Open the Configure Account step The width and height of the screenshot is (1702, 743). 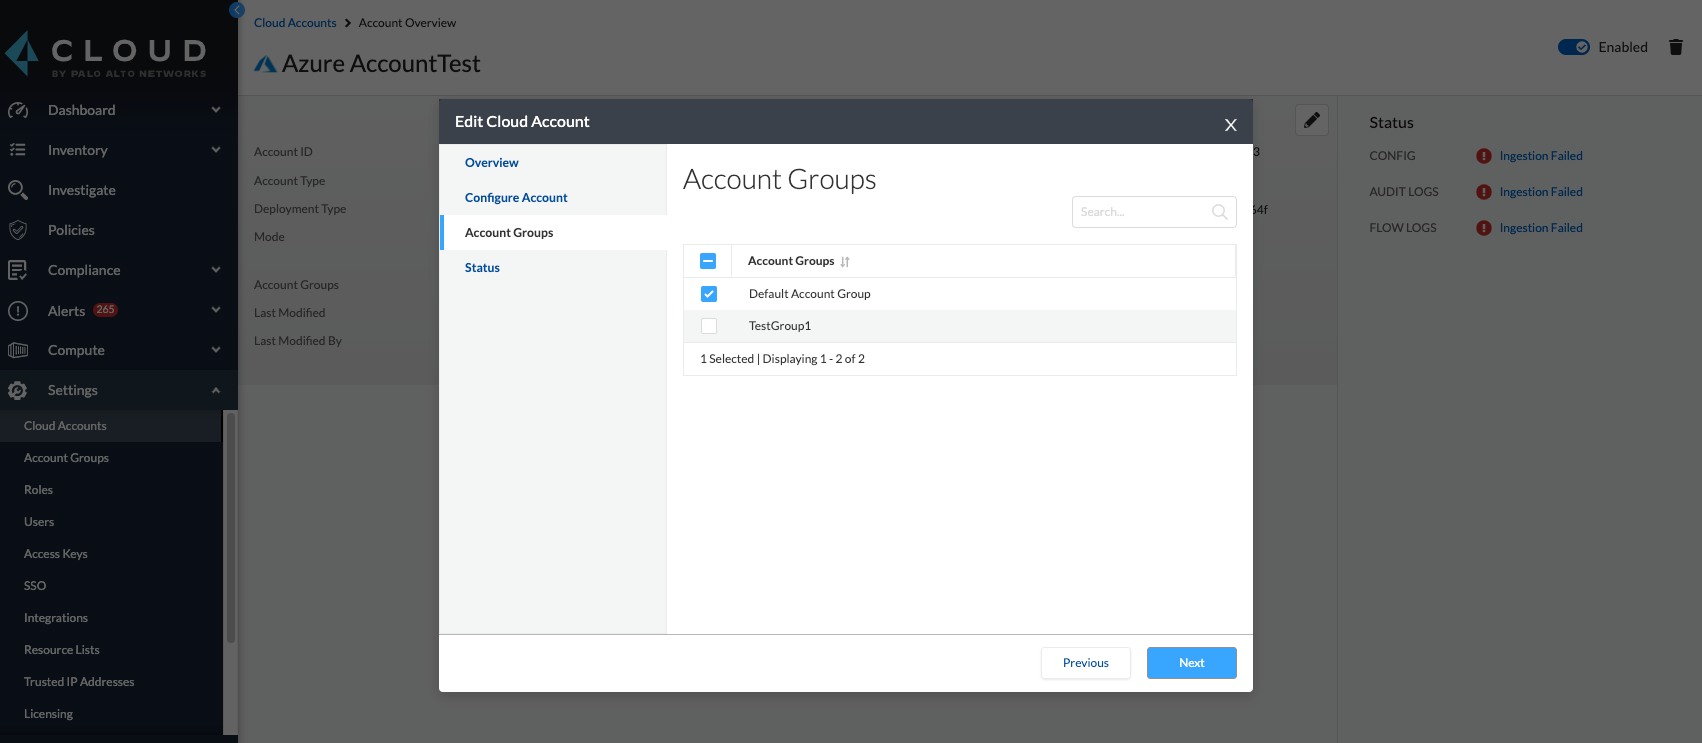coord(516,198)
